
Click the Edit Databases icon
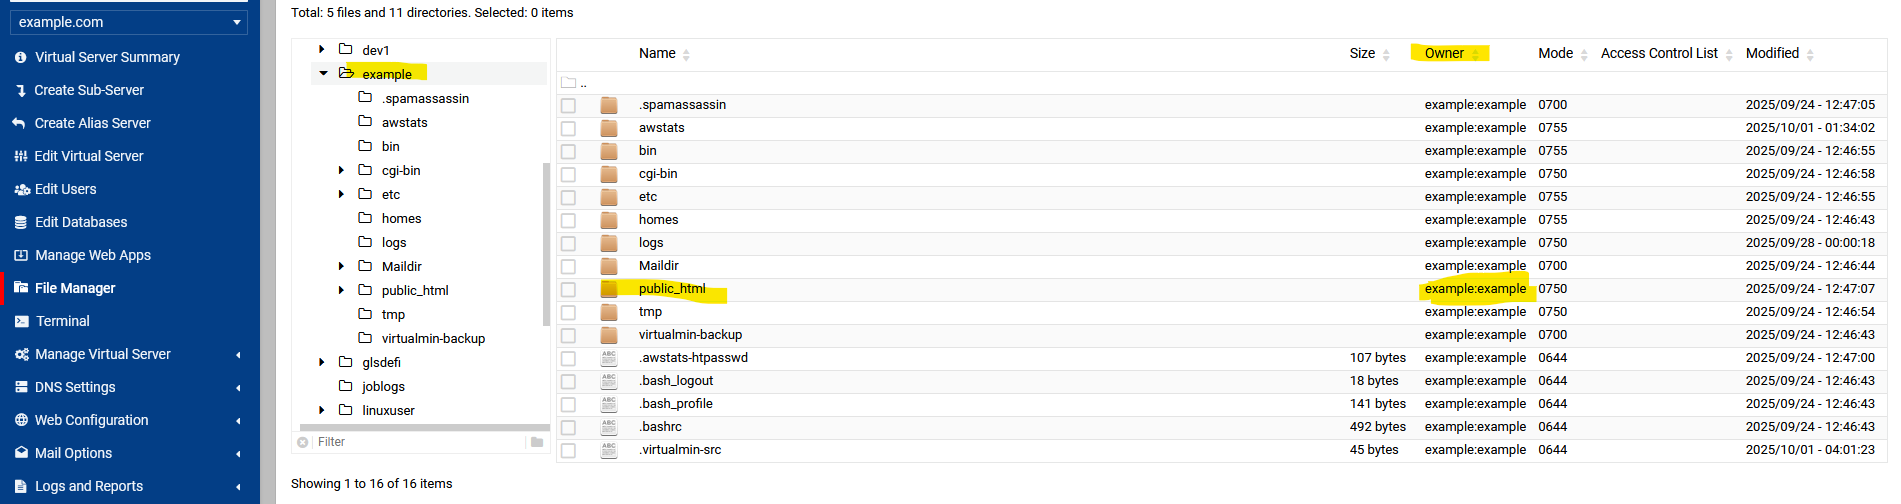click(x=21, y=222)
